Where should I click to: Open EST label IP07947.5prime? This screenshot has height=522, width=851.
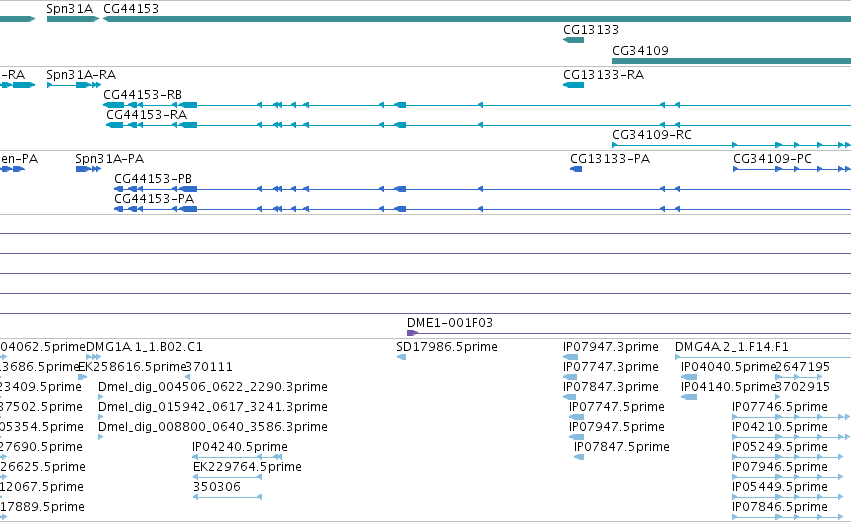pyautogui.click(x=617, y=428)
